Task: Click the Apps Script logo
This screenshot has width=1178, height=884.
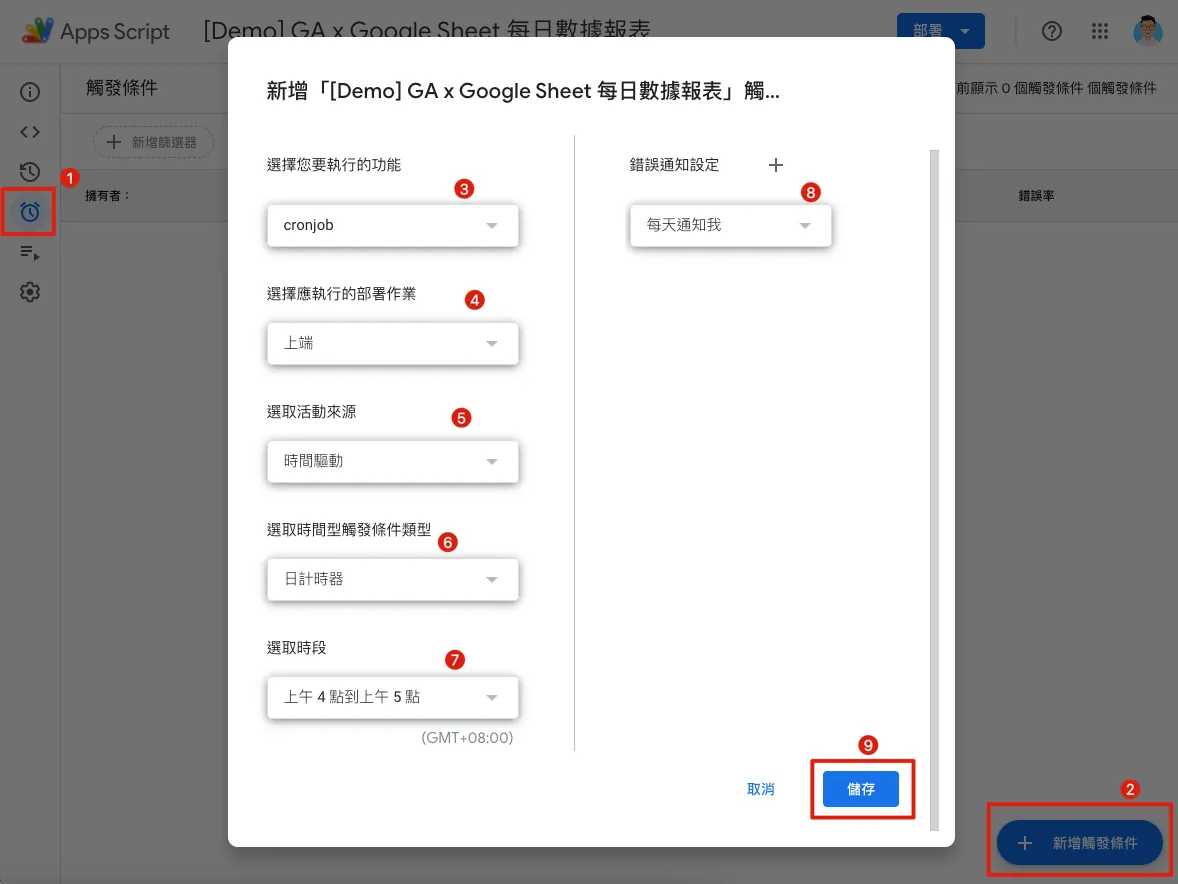Action: pos(38,31)
